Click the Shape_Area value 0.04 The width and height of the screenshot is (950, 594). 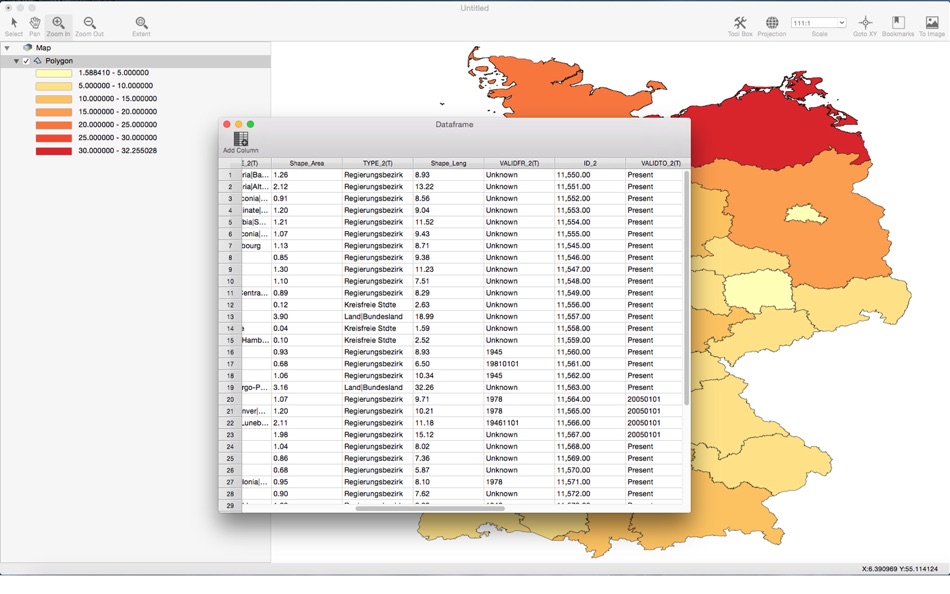point(307,329)
